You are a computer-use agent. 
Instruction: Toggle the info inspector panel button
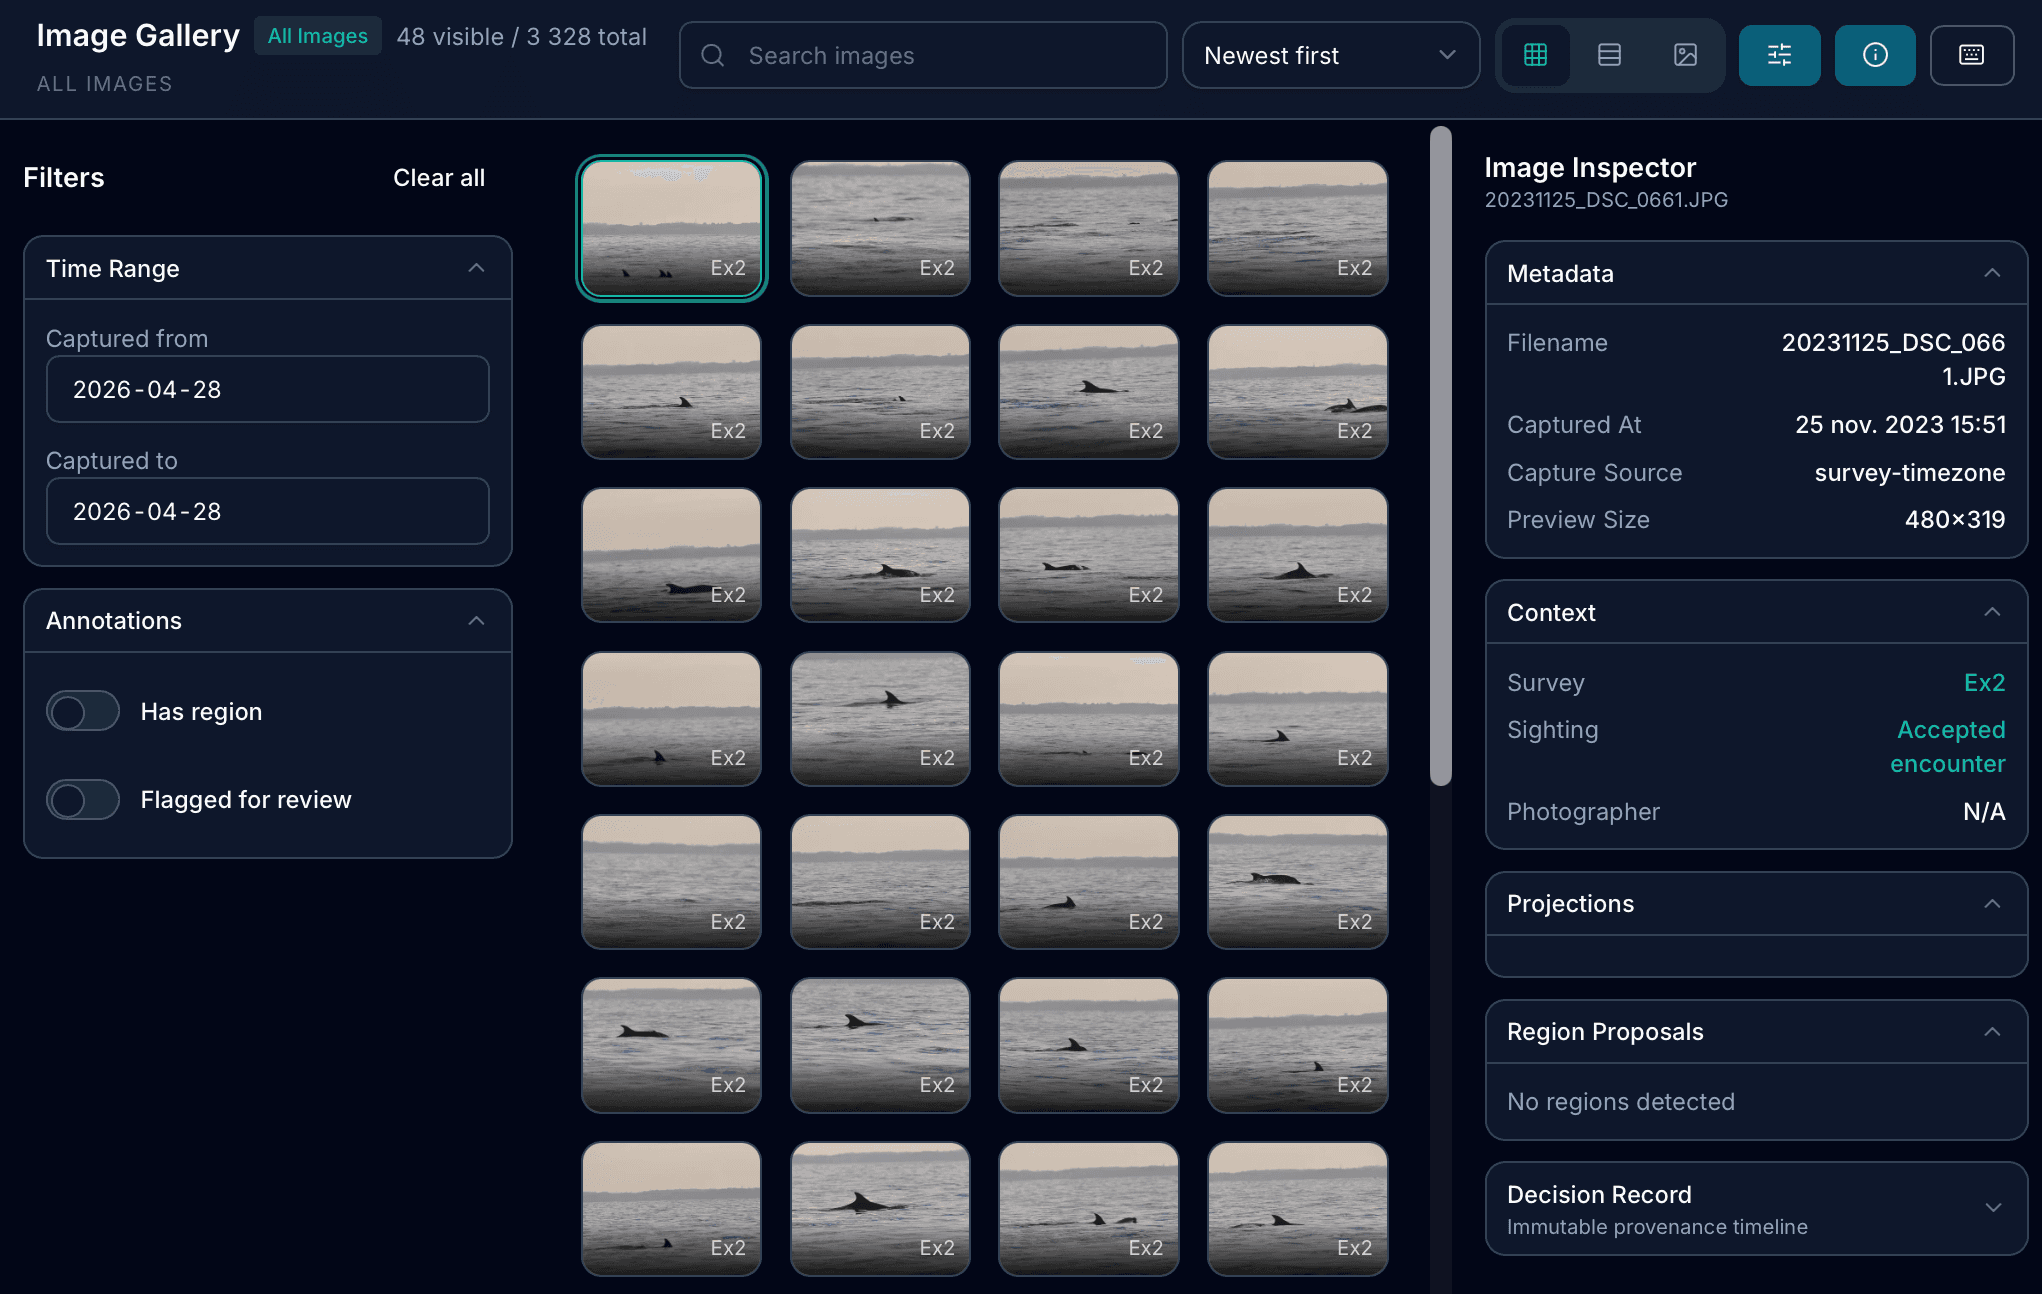point(1875,55)
